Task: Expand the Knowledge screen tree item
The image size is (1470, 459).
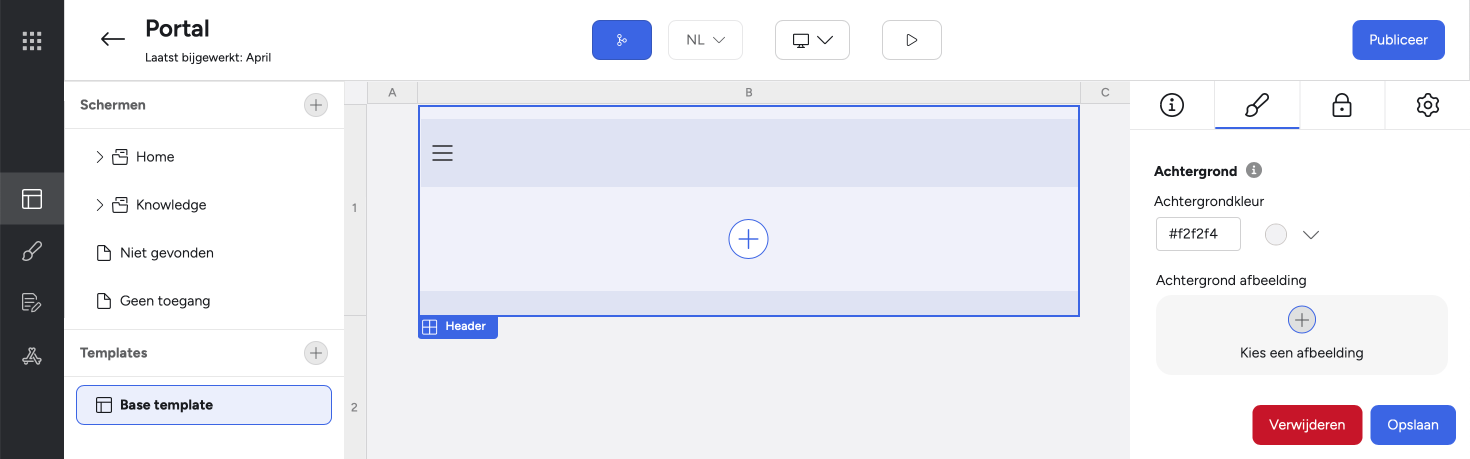Action: [99, 205]
